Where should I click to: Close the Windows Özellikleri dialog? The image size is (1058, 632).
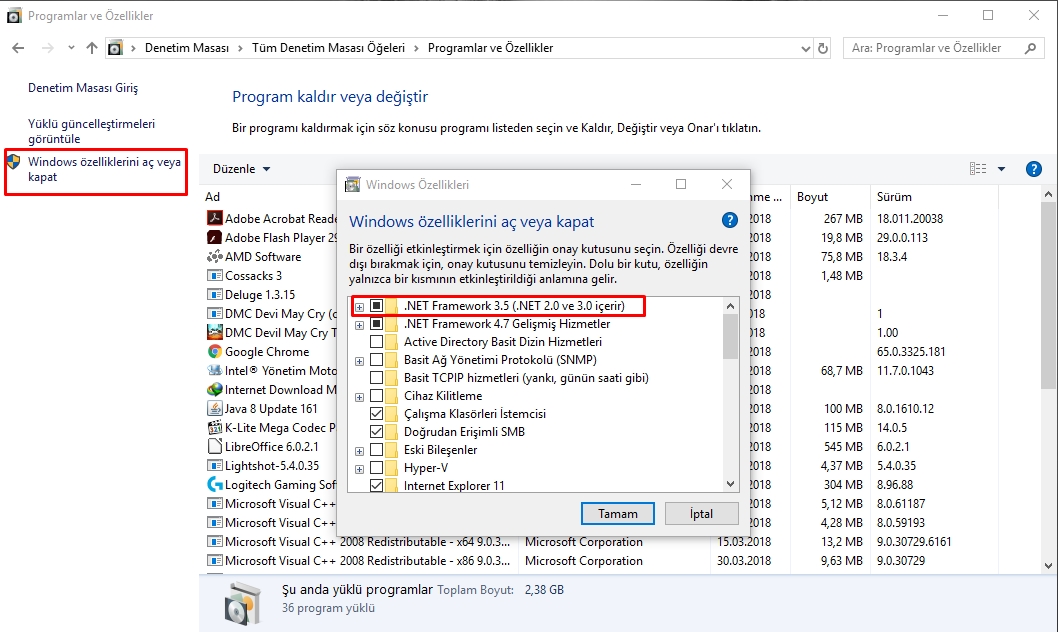click(727, 184)
